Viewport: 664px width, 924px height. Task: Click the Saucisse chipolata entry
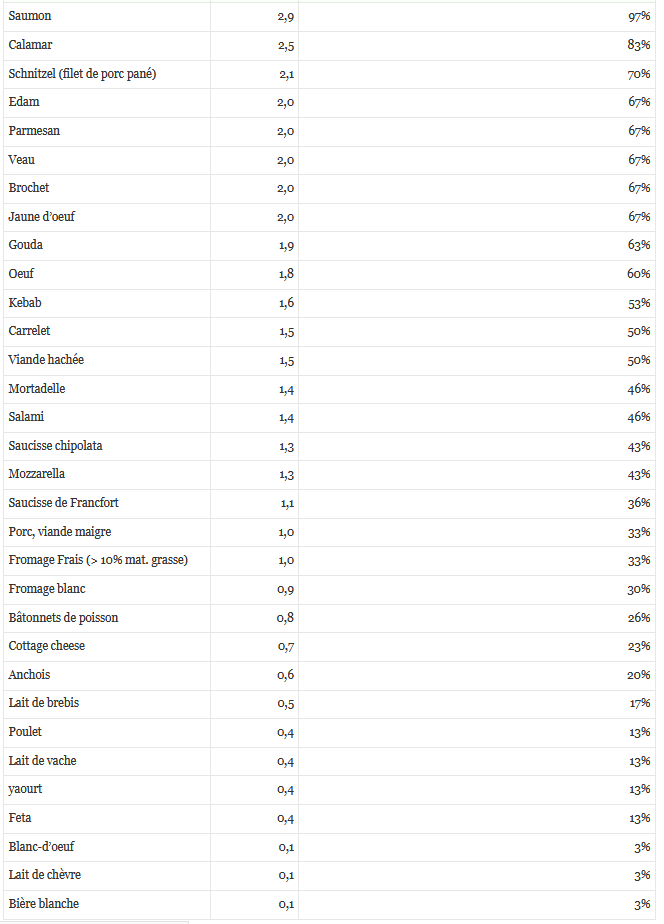[55, 445]
